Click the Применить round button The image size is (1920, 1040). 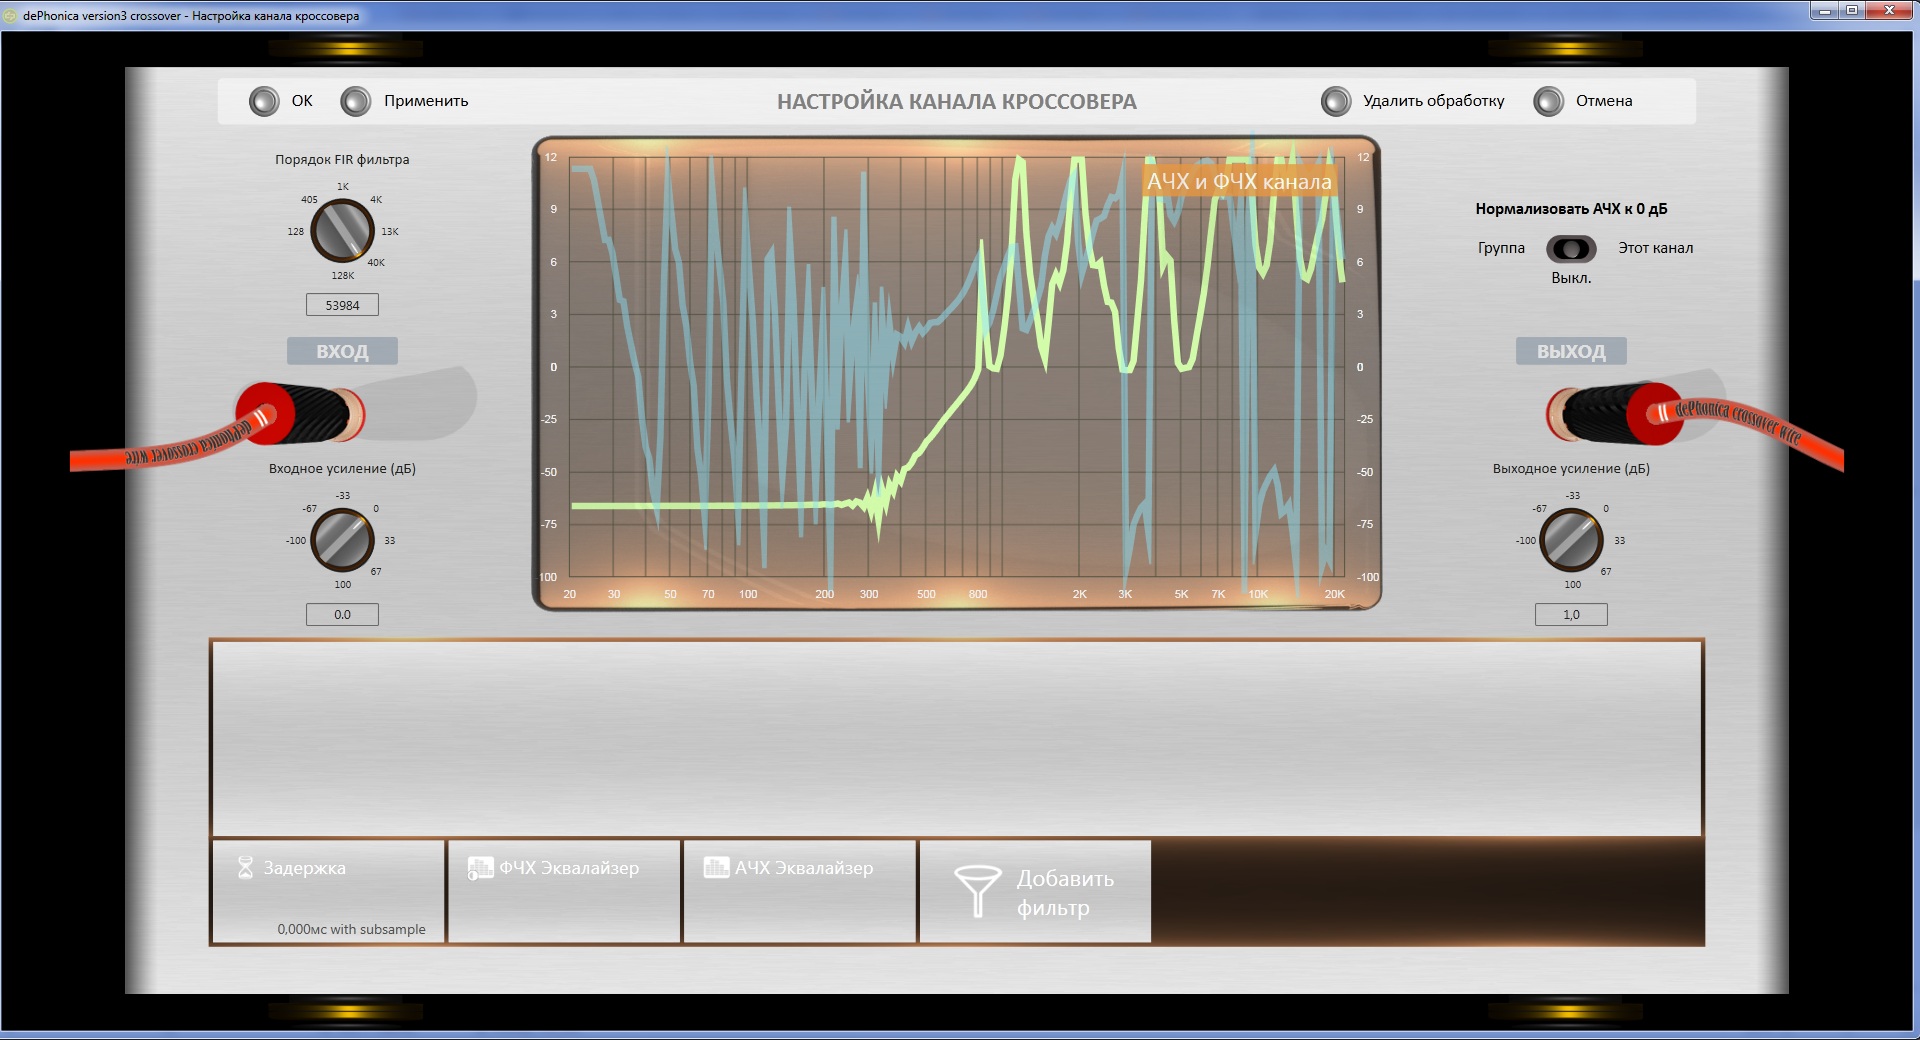coord(356,101)
